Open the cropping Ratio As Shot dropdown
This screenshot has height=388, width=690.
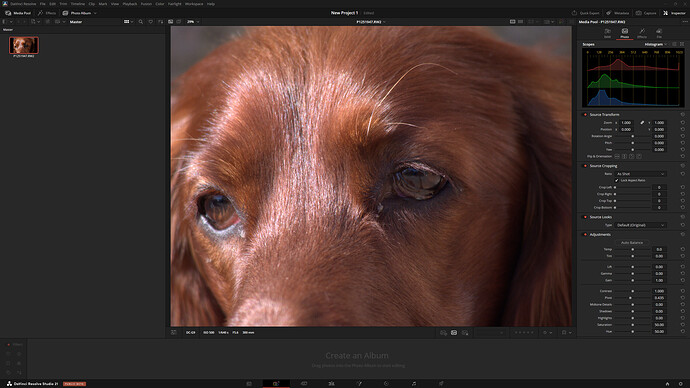click(x=640, y=174)
